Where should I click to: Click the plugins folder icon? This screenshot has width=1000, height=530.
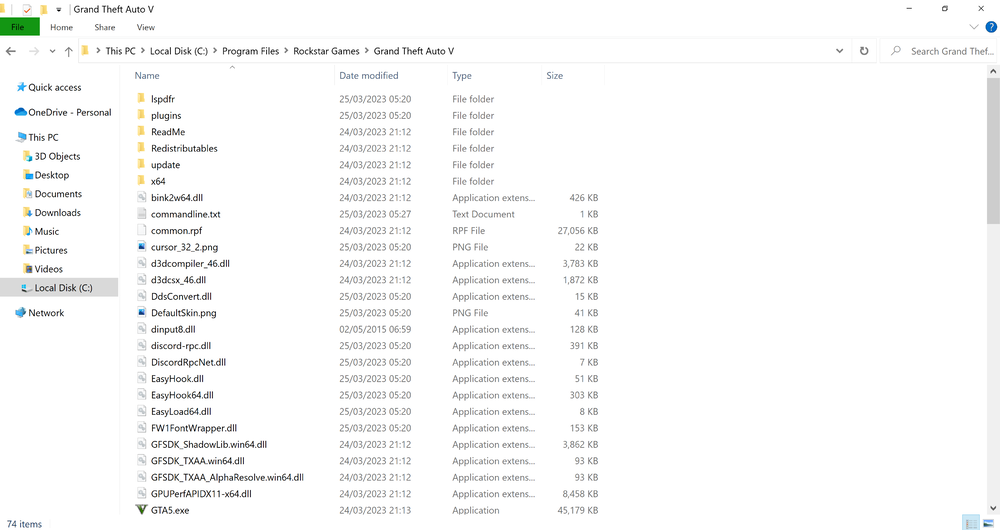coord(142,115)
